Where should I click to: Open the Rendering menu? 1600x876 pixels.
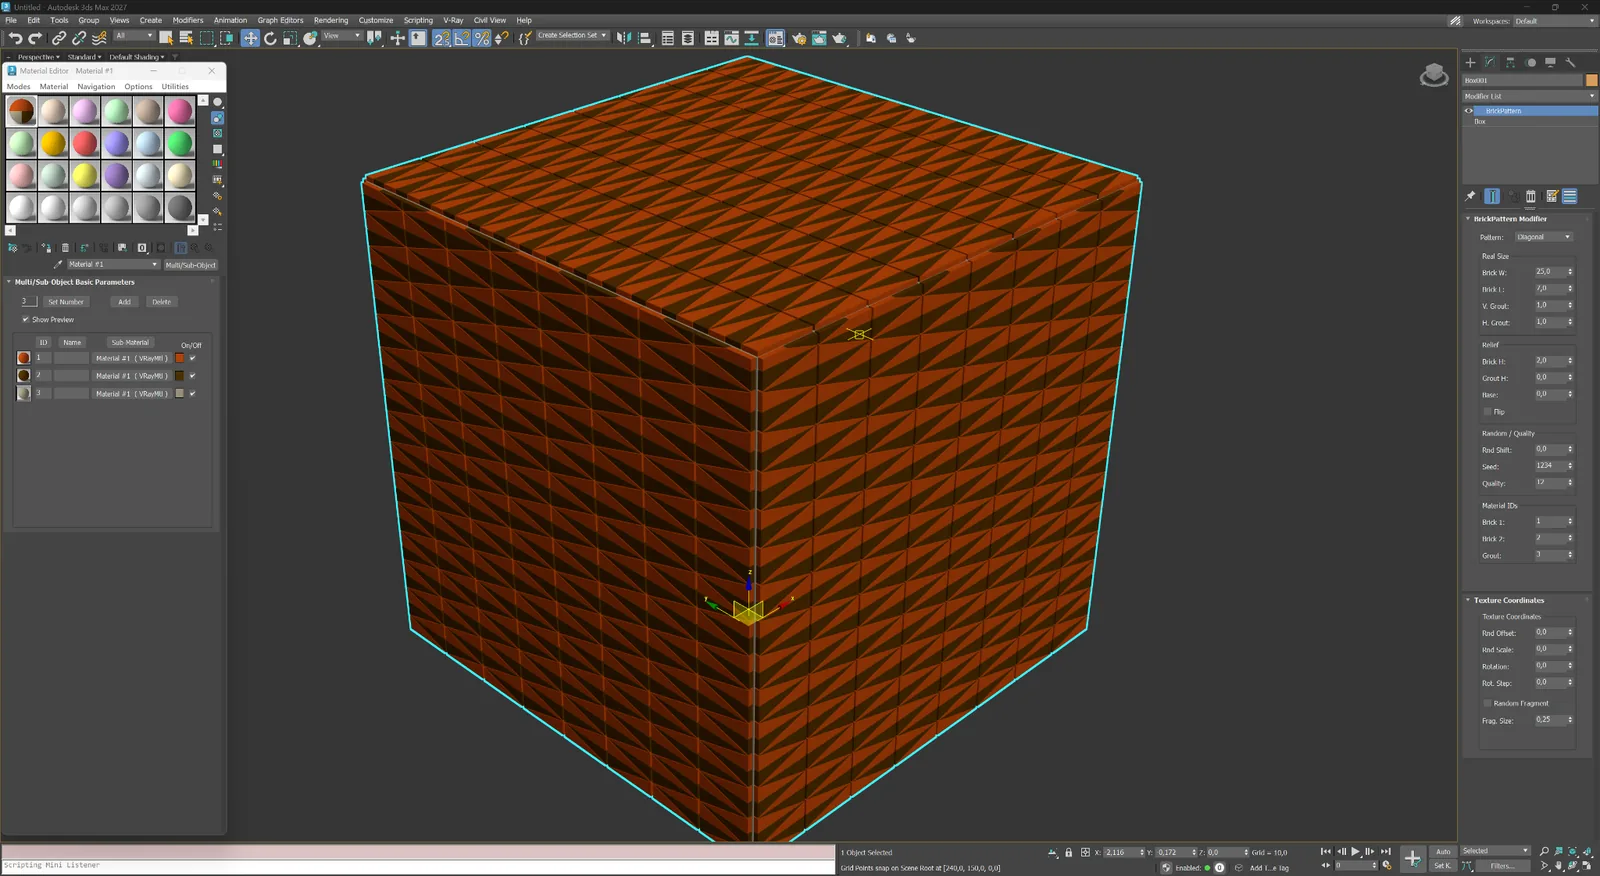pos(331,20)
